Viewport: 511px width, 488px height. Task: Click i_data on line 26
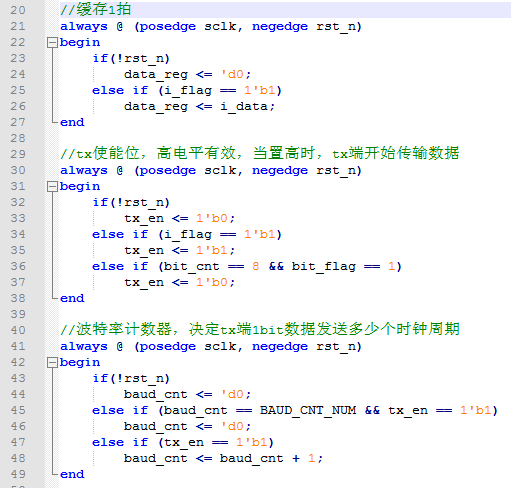coord(244,106)
